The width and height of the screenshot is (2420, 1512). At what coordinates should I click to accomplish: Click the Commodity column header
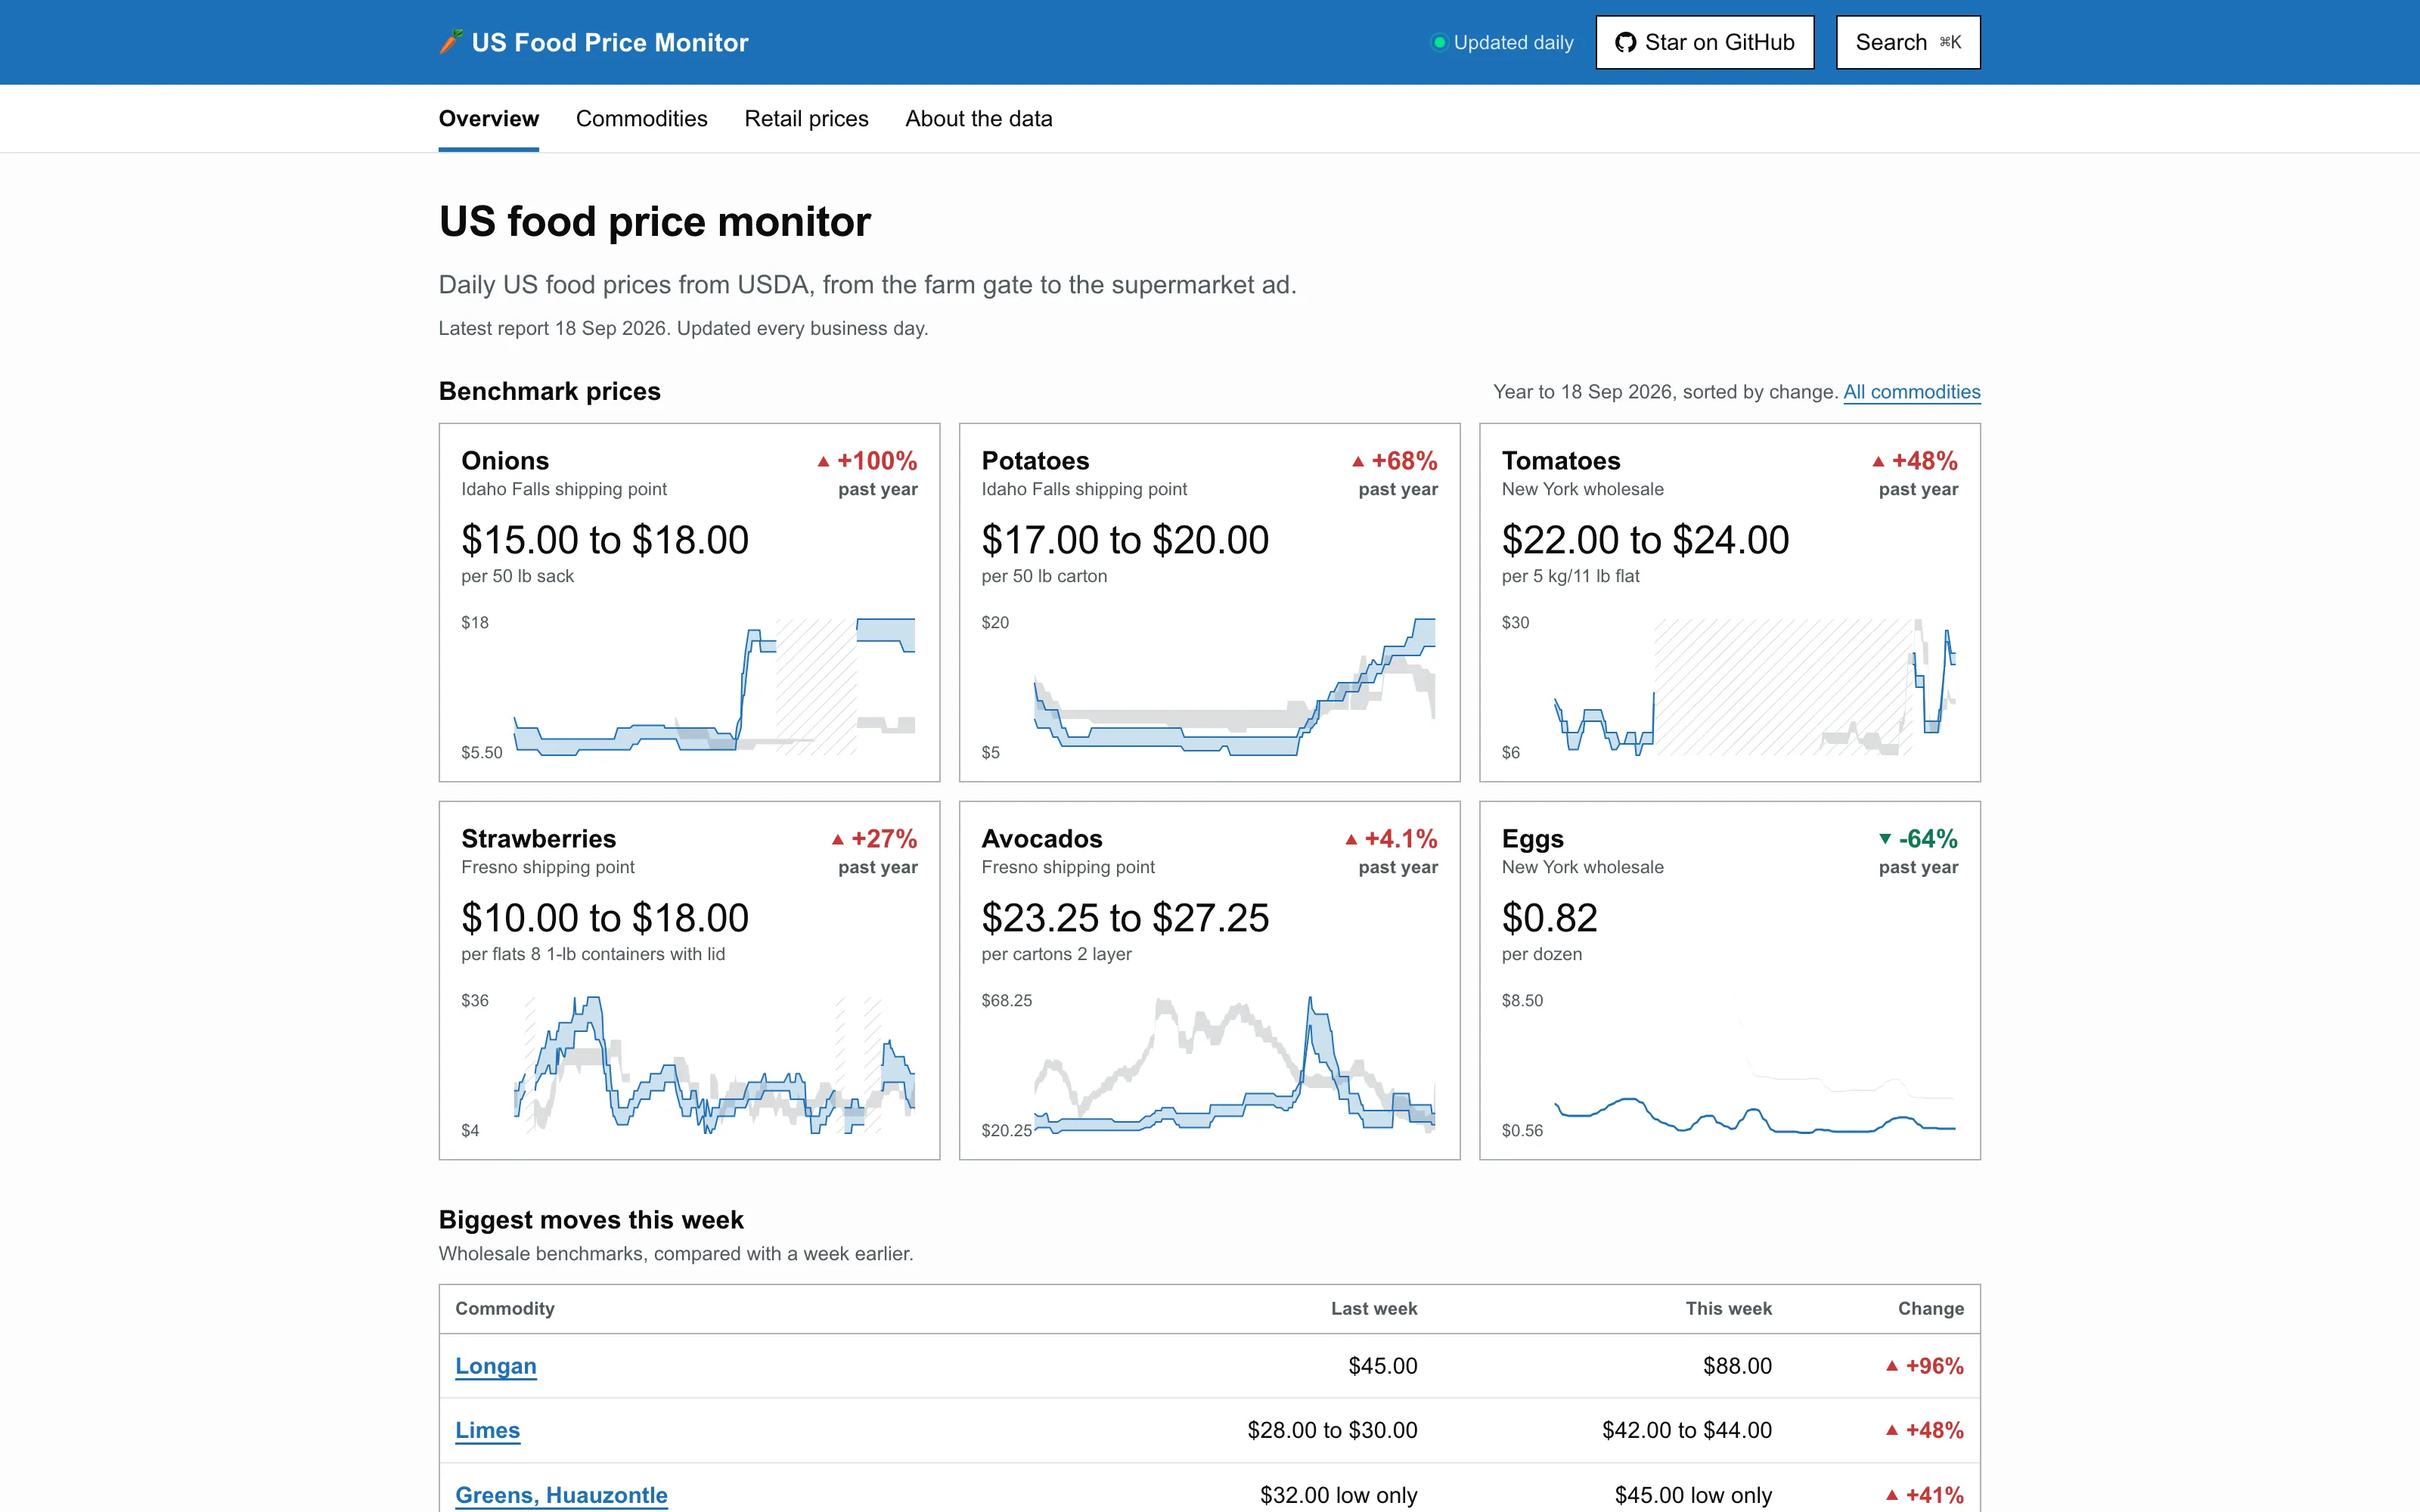click(x=505, y=1309)
